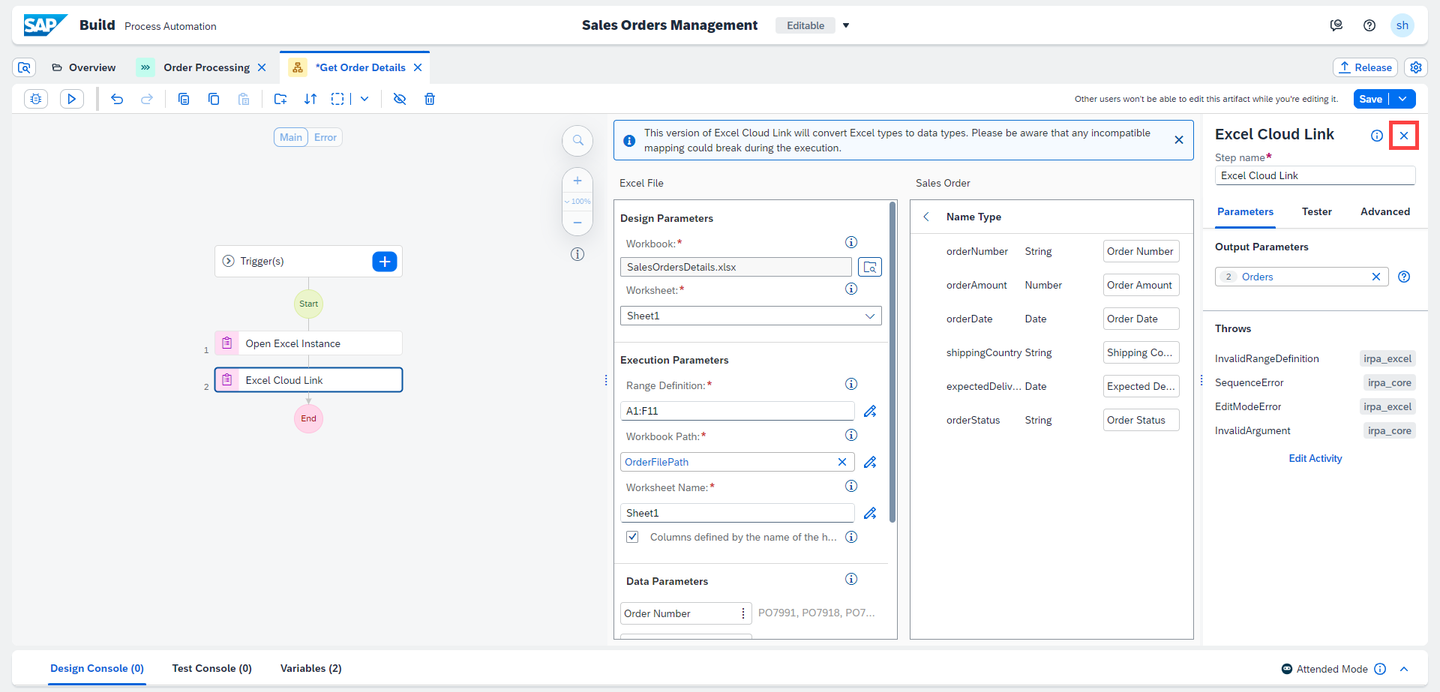
Task: Expand selection options chevron in toolbar
Action: (365, 99)
